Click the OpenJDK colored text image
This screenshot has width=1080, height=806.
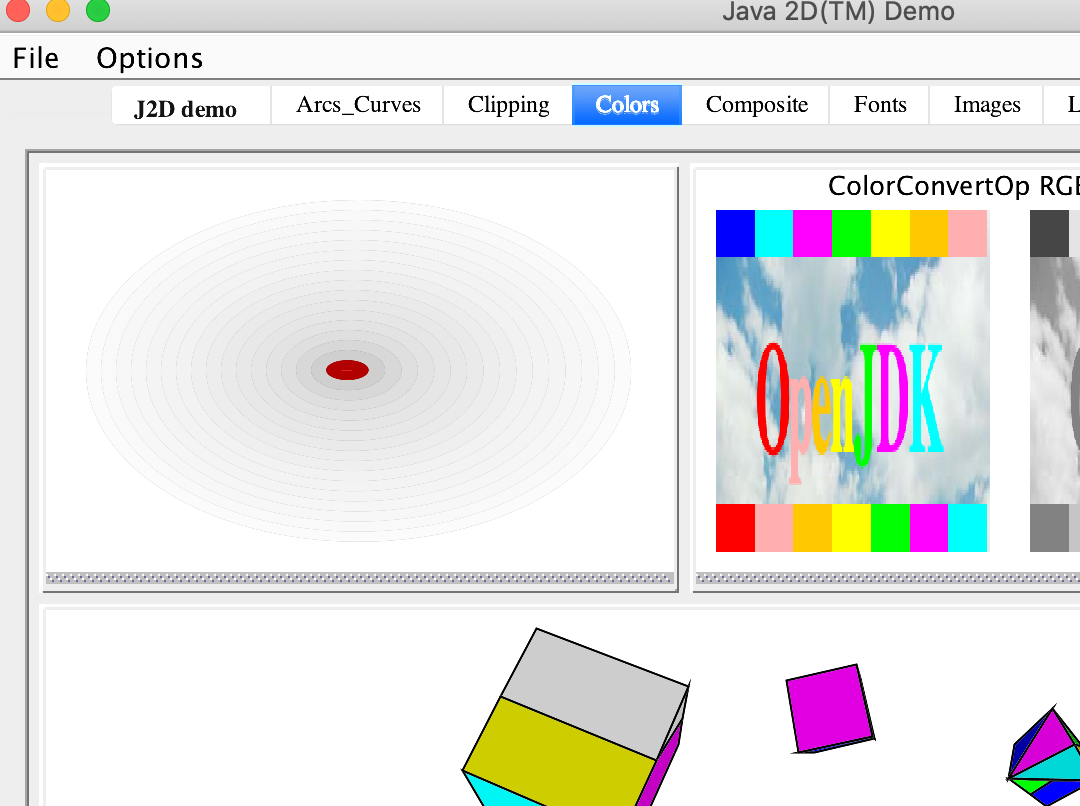coord(850,400)
